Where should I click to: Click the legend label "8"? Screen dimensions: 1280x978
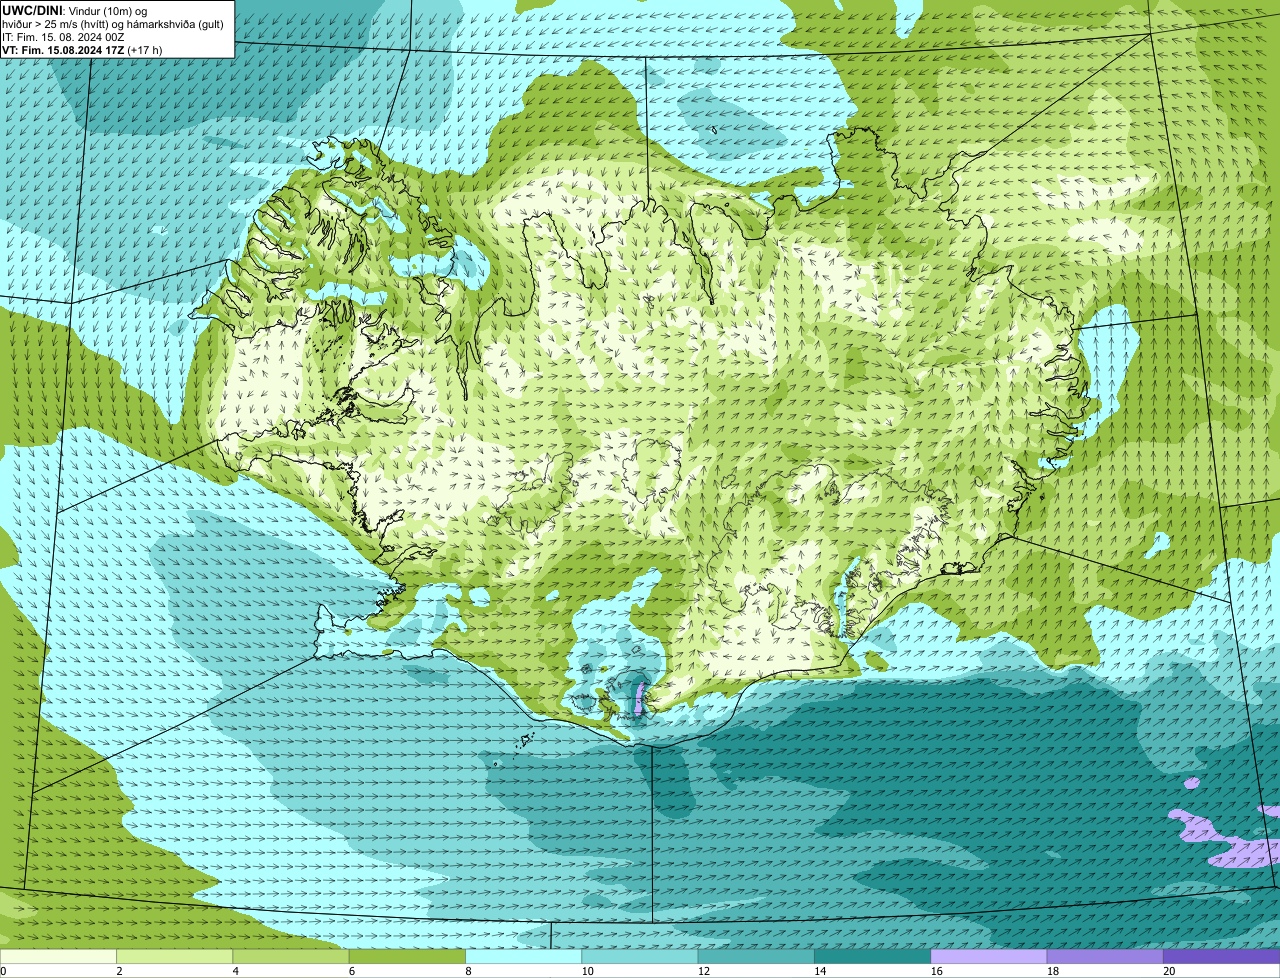[468, 971]
